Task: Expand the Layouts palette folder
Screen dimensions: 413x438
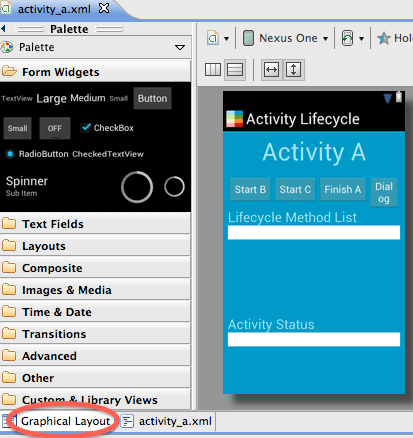Action: coord(95,246)
